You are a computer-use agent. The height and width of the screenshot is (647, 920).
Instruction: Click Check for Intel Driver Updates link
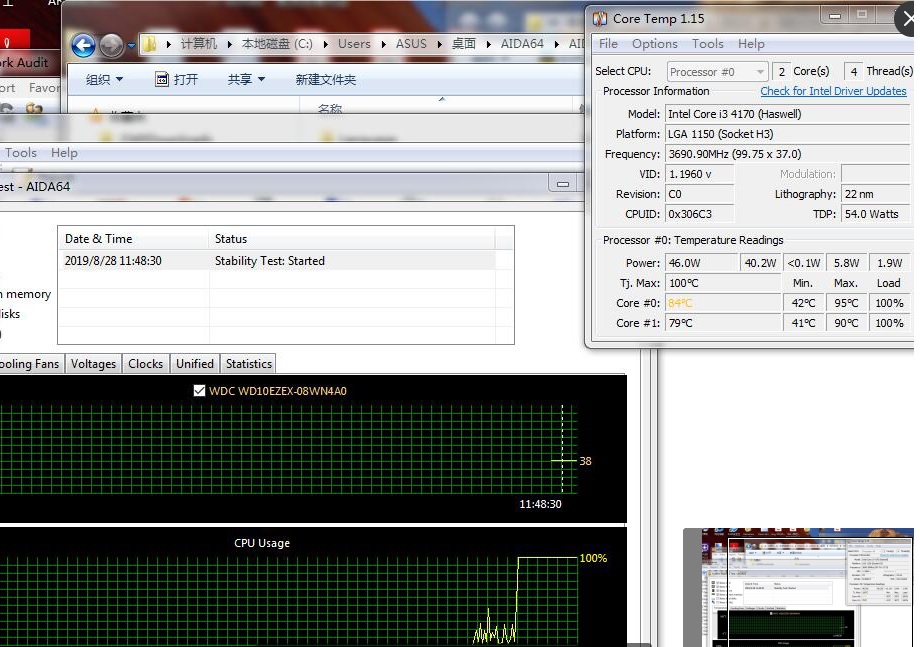[833, 91]
